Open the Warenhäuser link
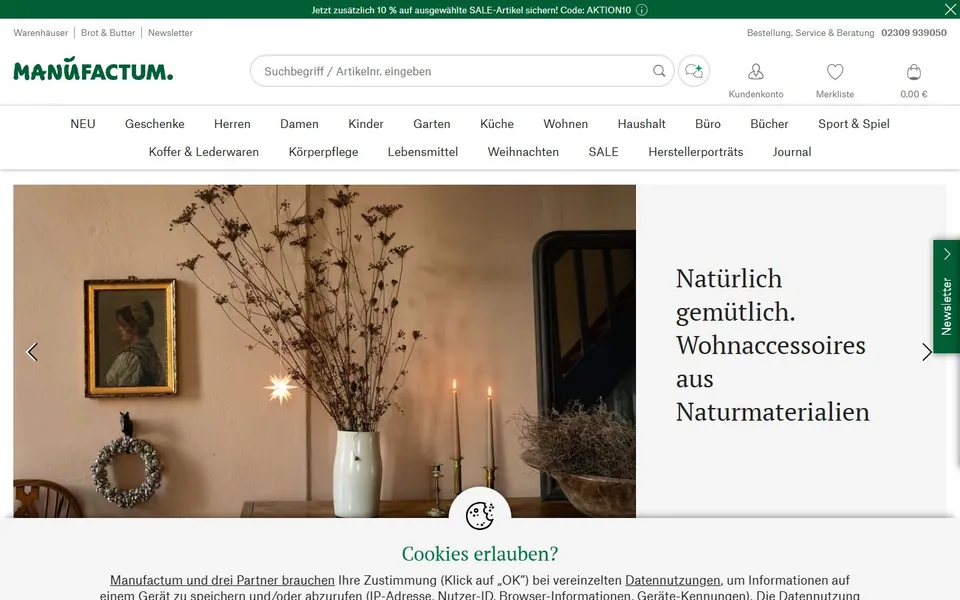 coord(40,33)
